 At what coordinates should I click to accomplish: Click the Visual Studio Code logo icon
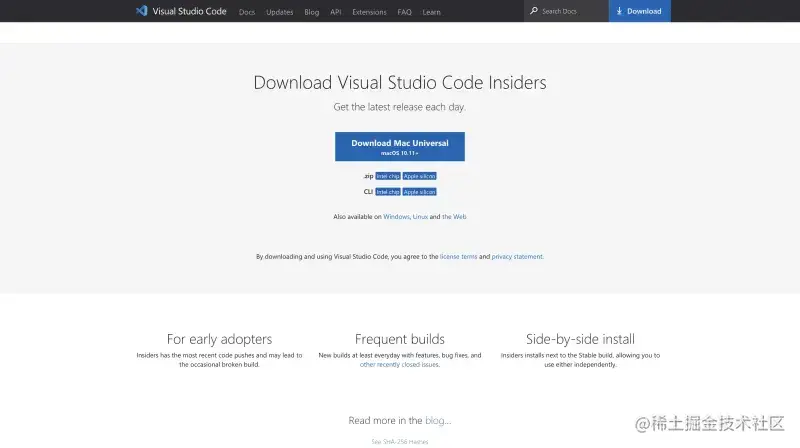(141, 11)
